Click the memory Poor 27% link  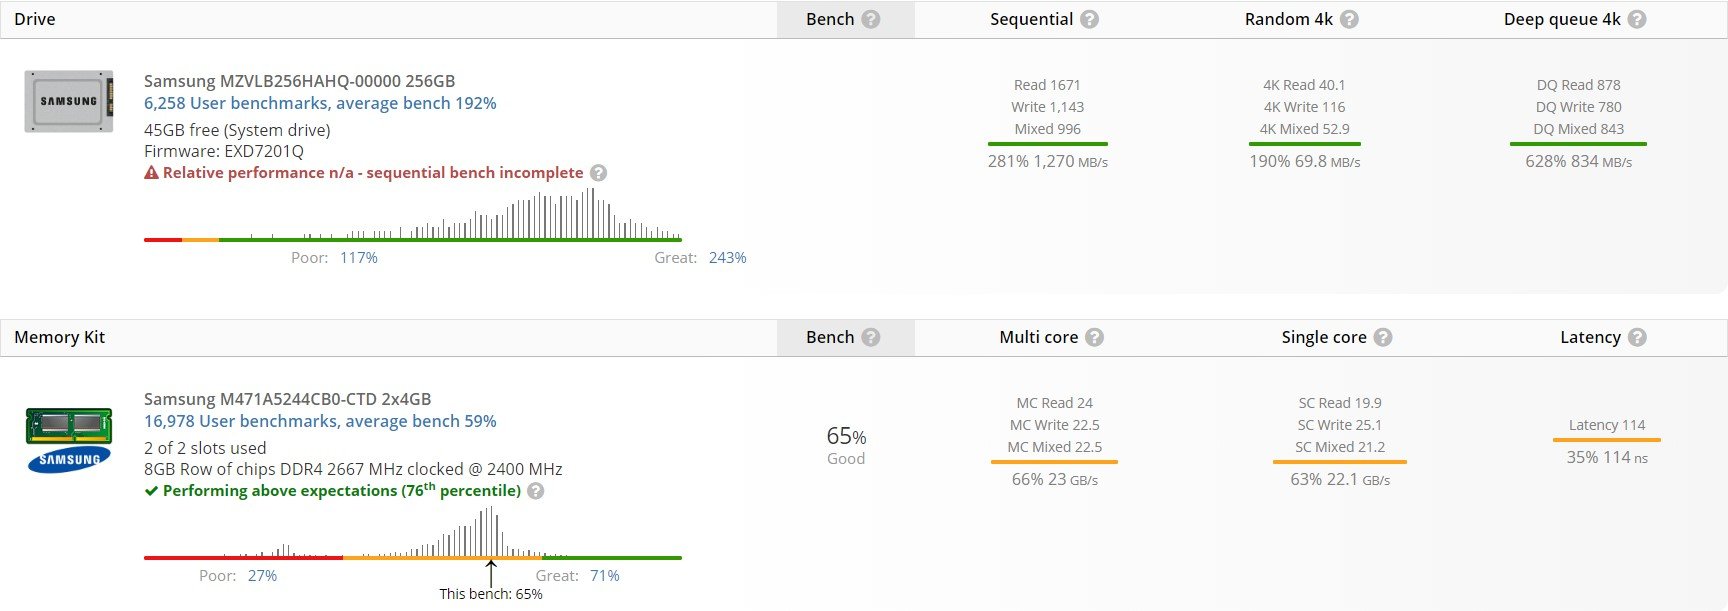coord(262,576)
